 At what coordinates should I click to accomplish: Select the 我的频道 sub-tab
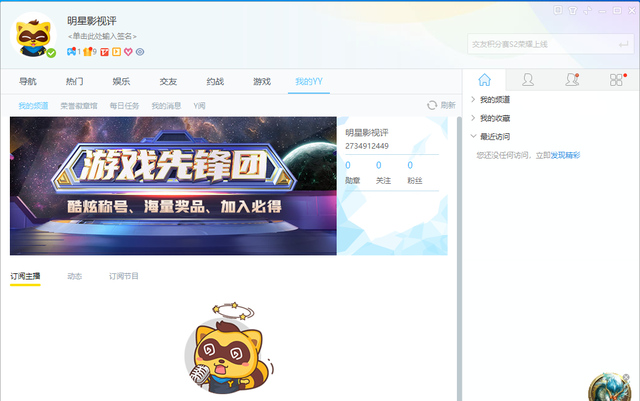click(33, 106)
